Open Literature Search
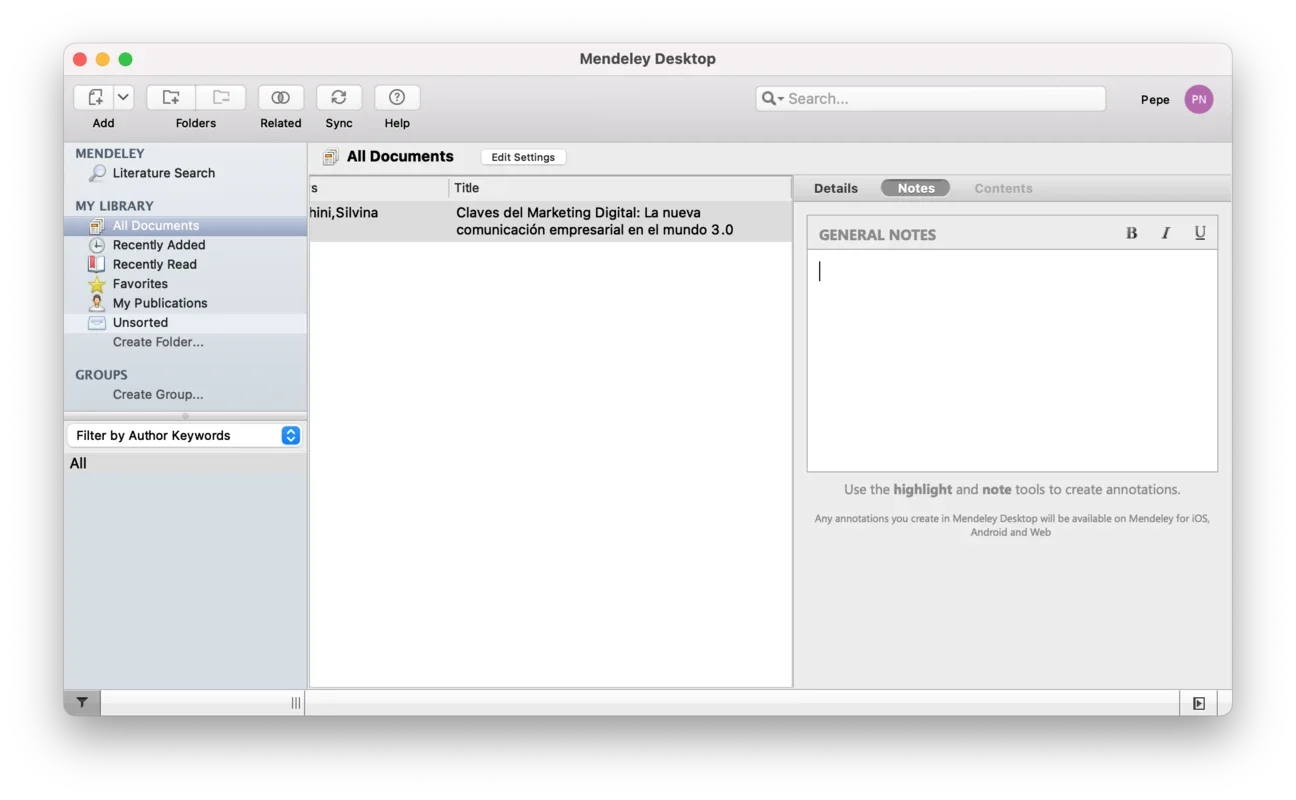This screenshot has width=1296, height=800. pyautogui.click(x=163, y=173)
